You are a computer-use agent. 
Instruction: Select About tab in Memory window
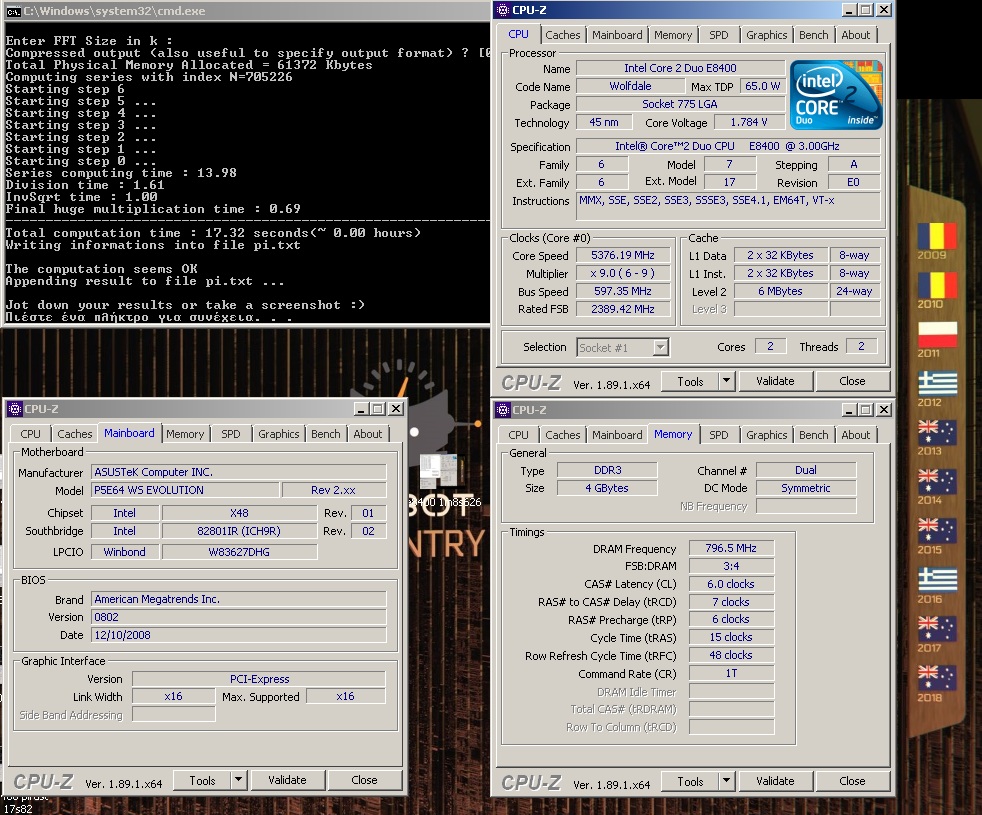click(855, 435)
